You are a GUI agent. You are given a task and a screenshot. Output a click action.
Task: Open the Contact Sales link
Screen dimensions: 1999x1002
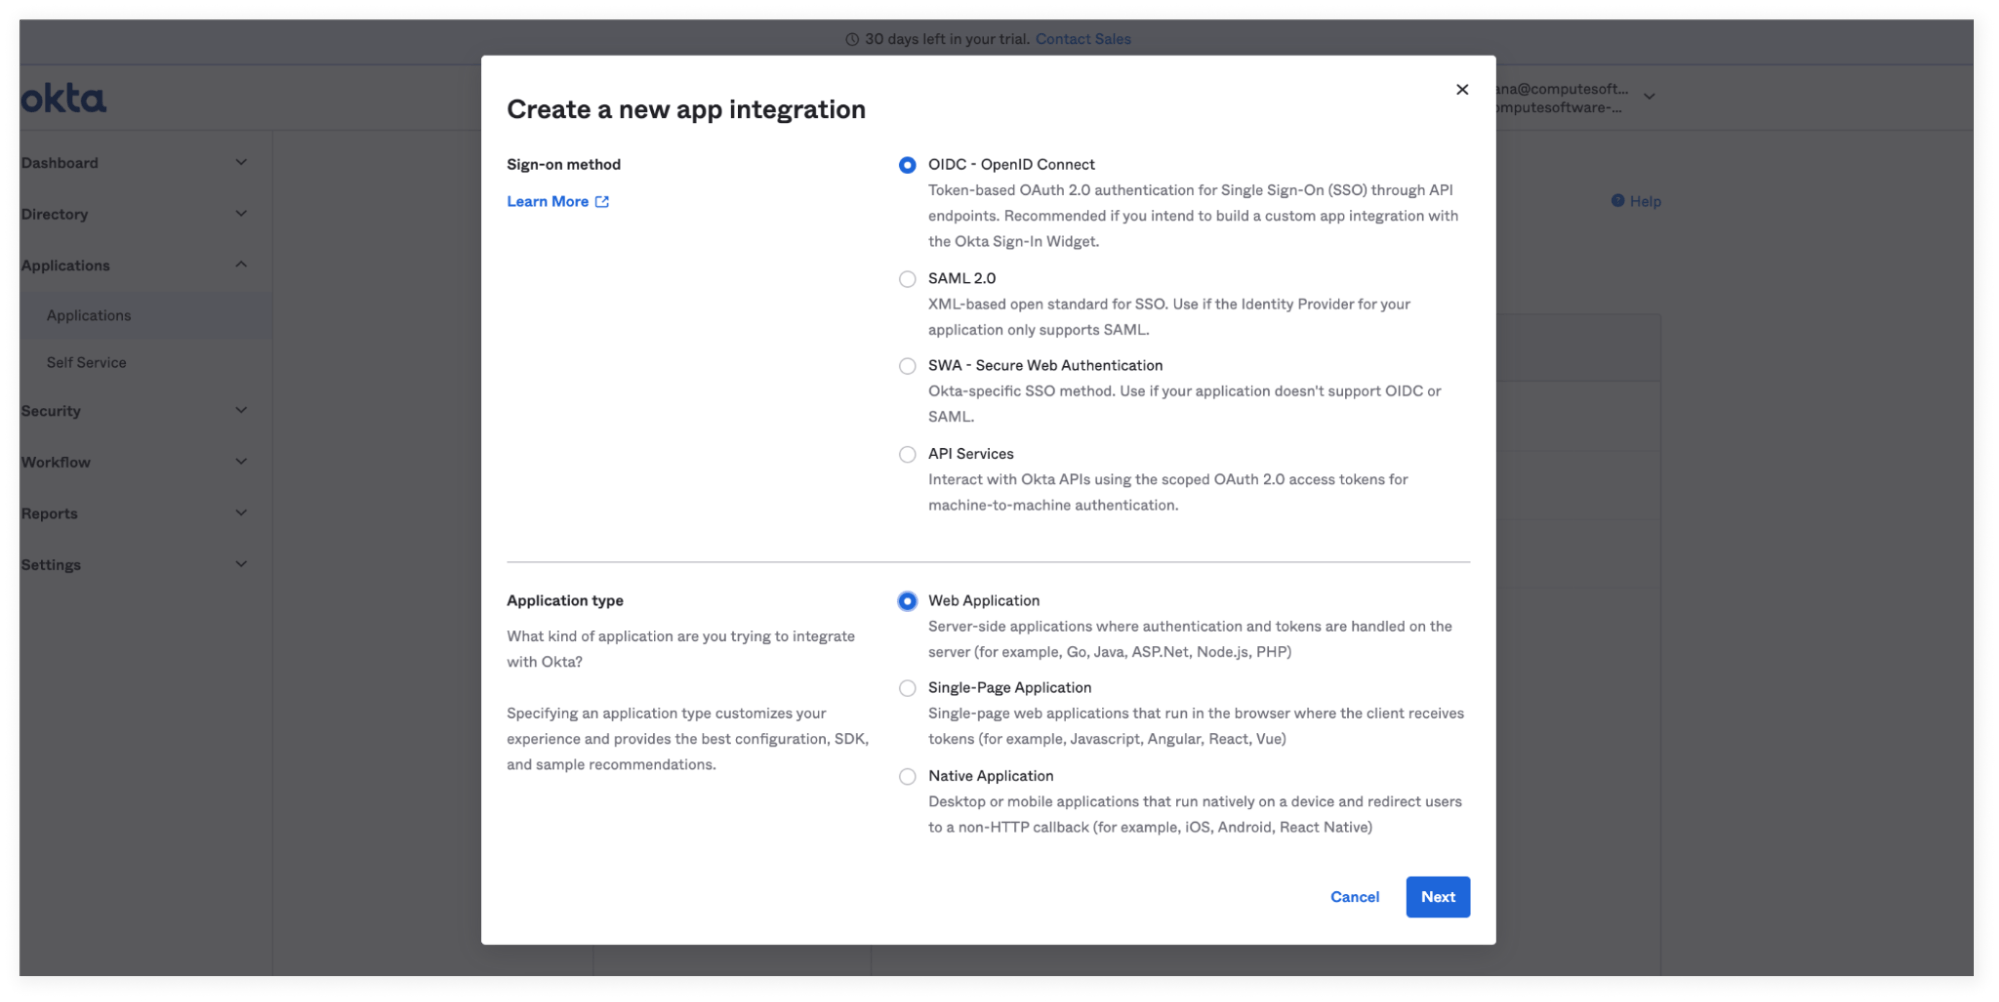click(x=1083, y=39)
